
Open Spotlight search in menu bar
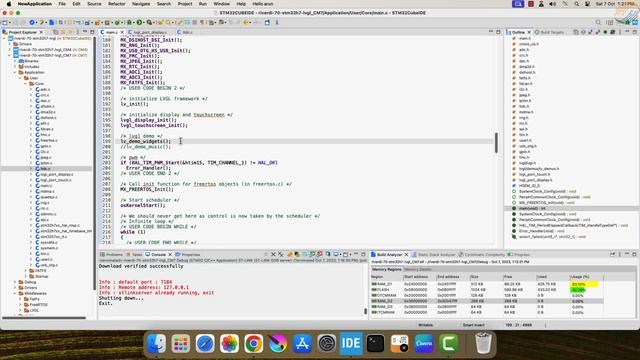tap(576, 4)
